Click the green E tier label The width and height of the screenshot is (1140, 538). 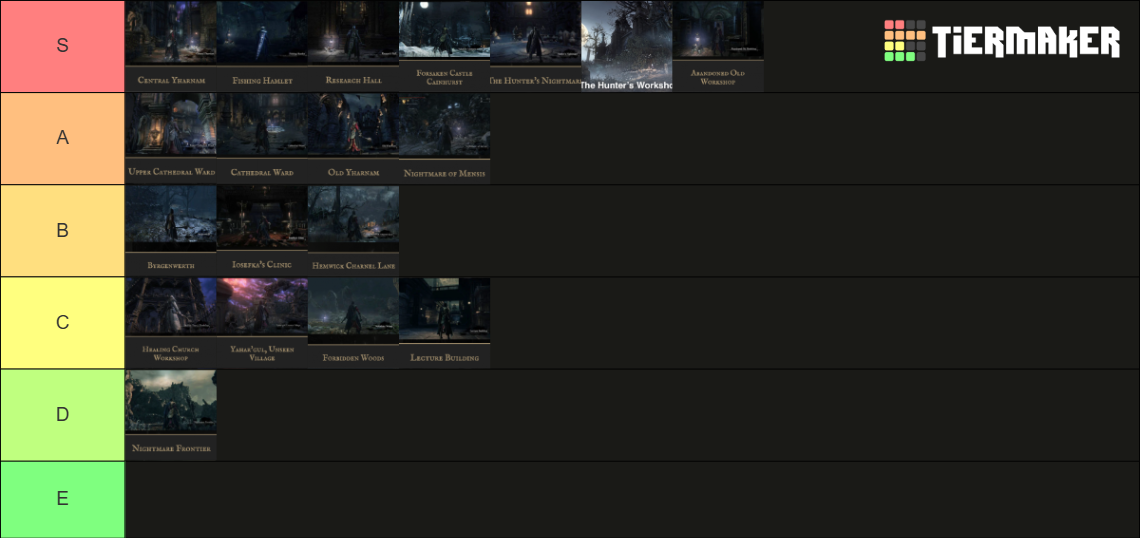pos(63,499)
